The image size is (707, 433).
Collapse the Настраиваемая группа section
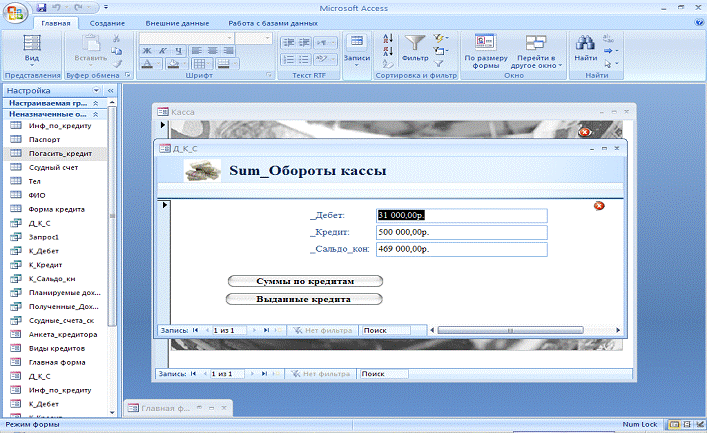click(95, 102)
